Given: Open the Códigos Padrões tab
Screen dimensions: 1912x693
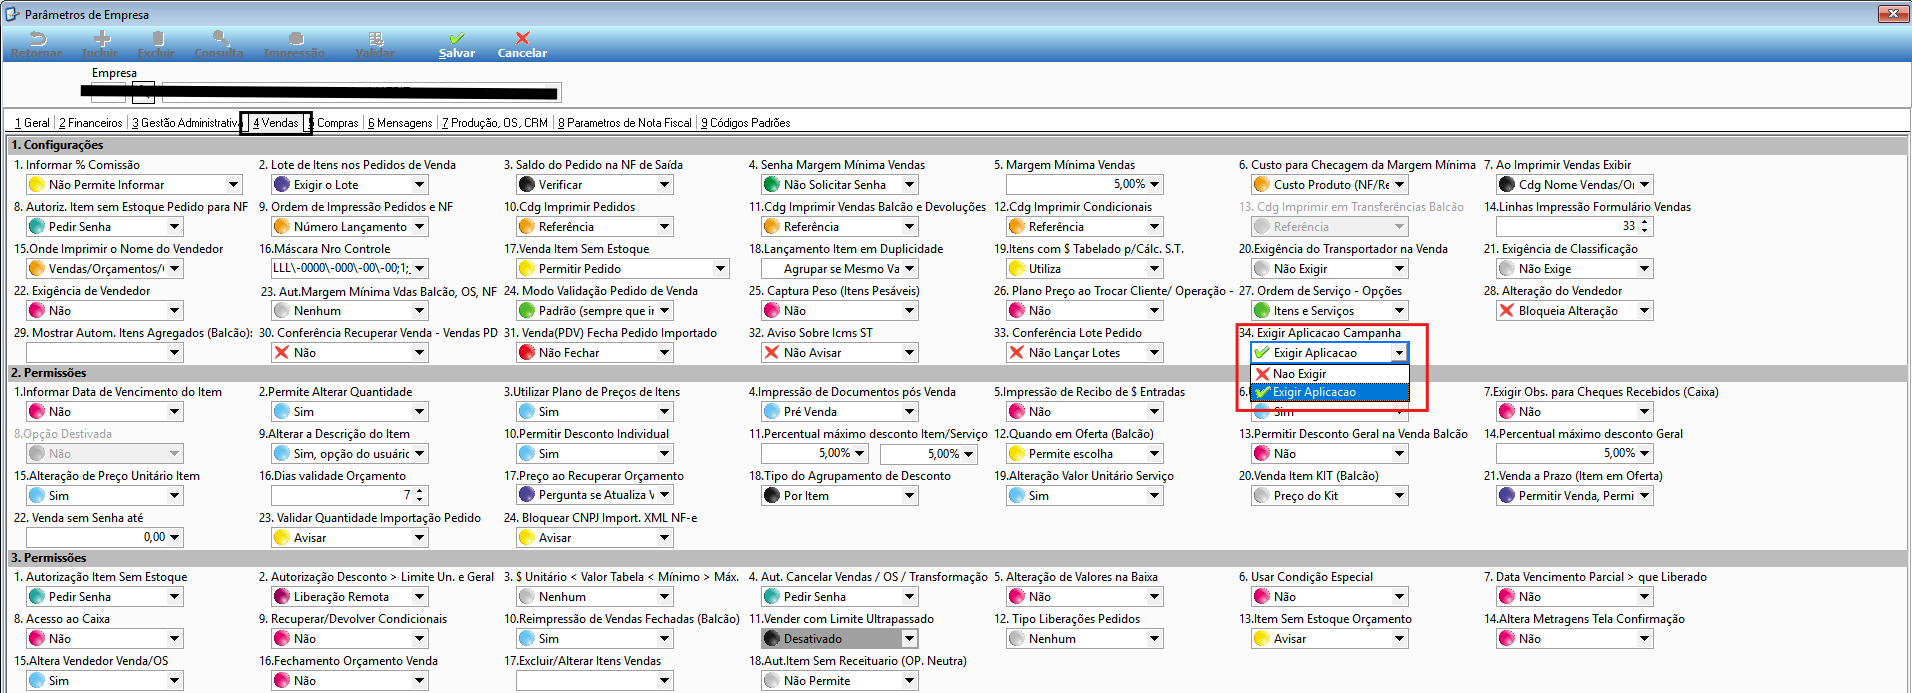Looking at the screenshot, I should 746,123.
